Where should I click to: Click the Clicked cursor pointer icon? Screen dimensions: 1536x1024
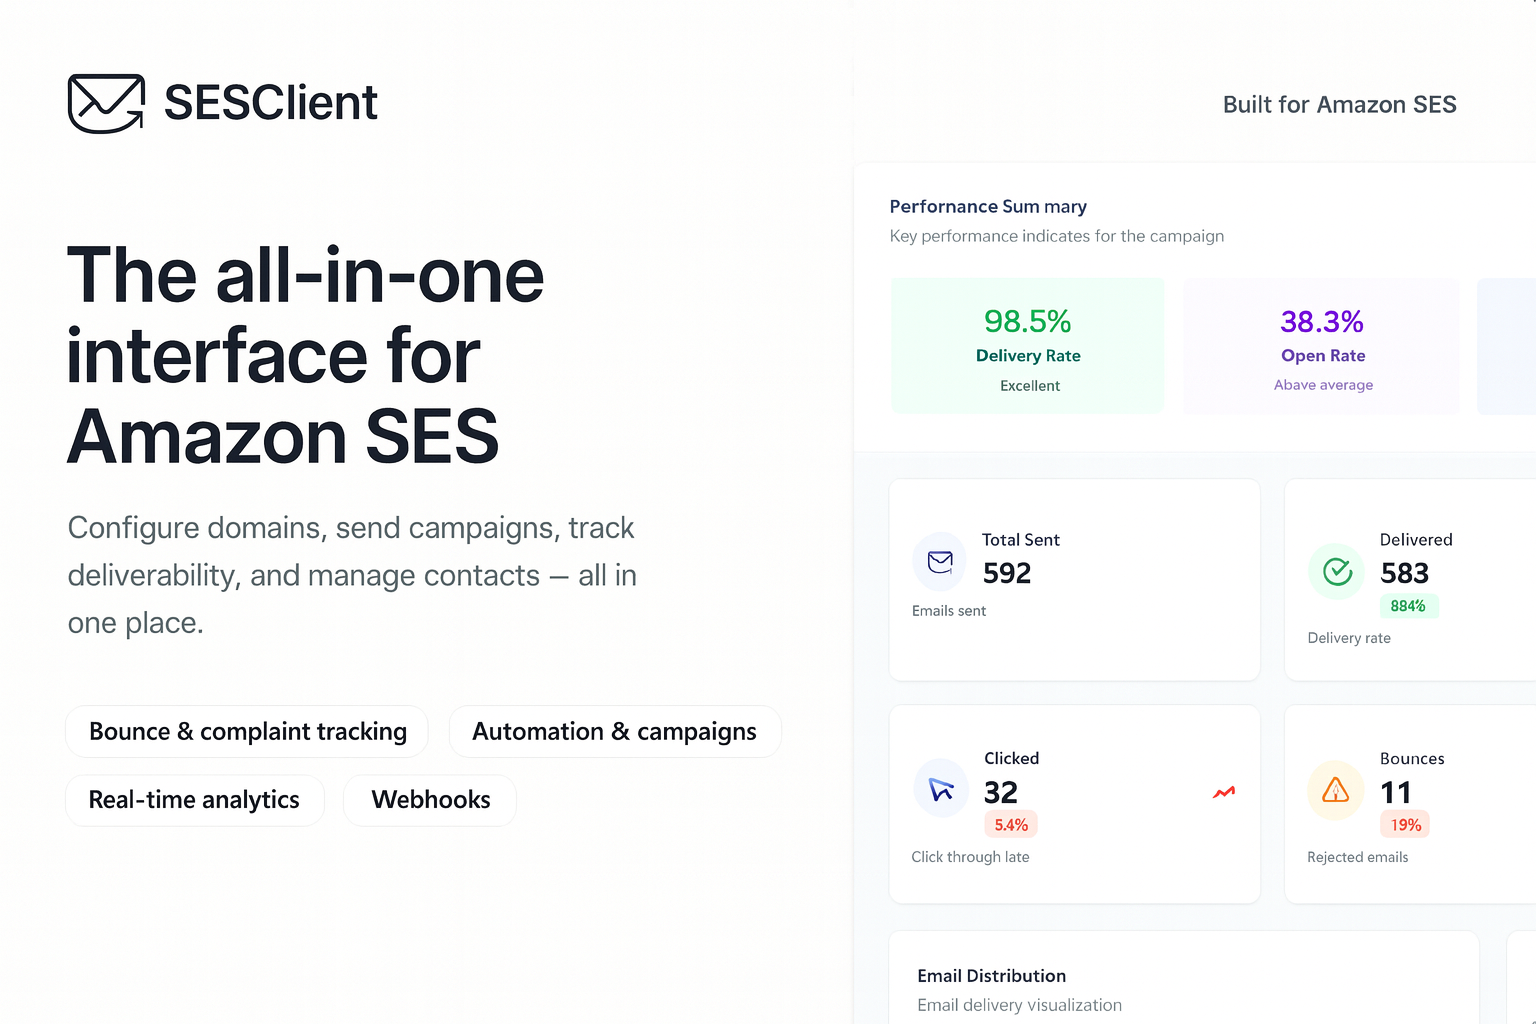coord(941,790)
